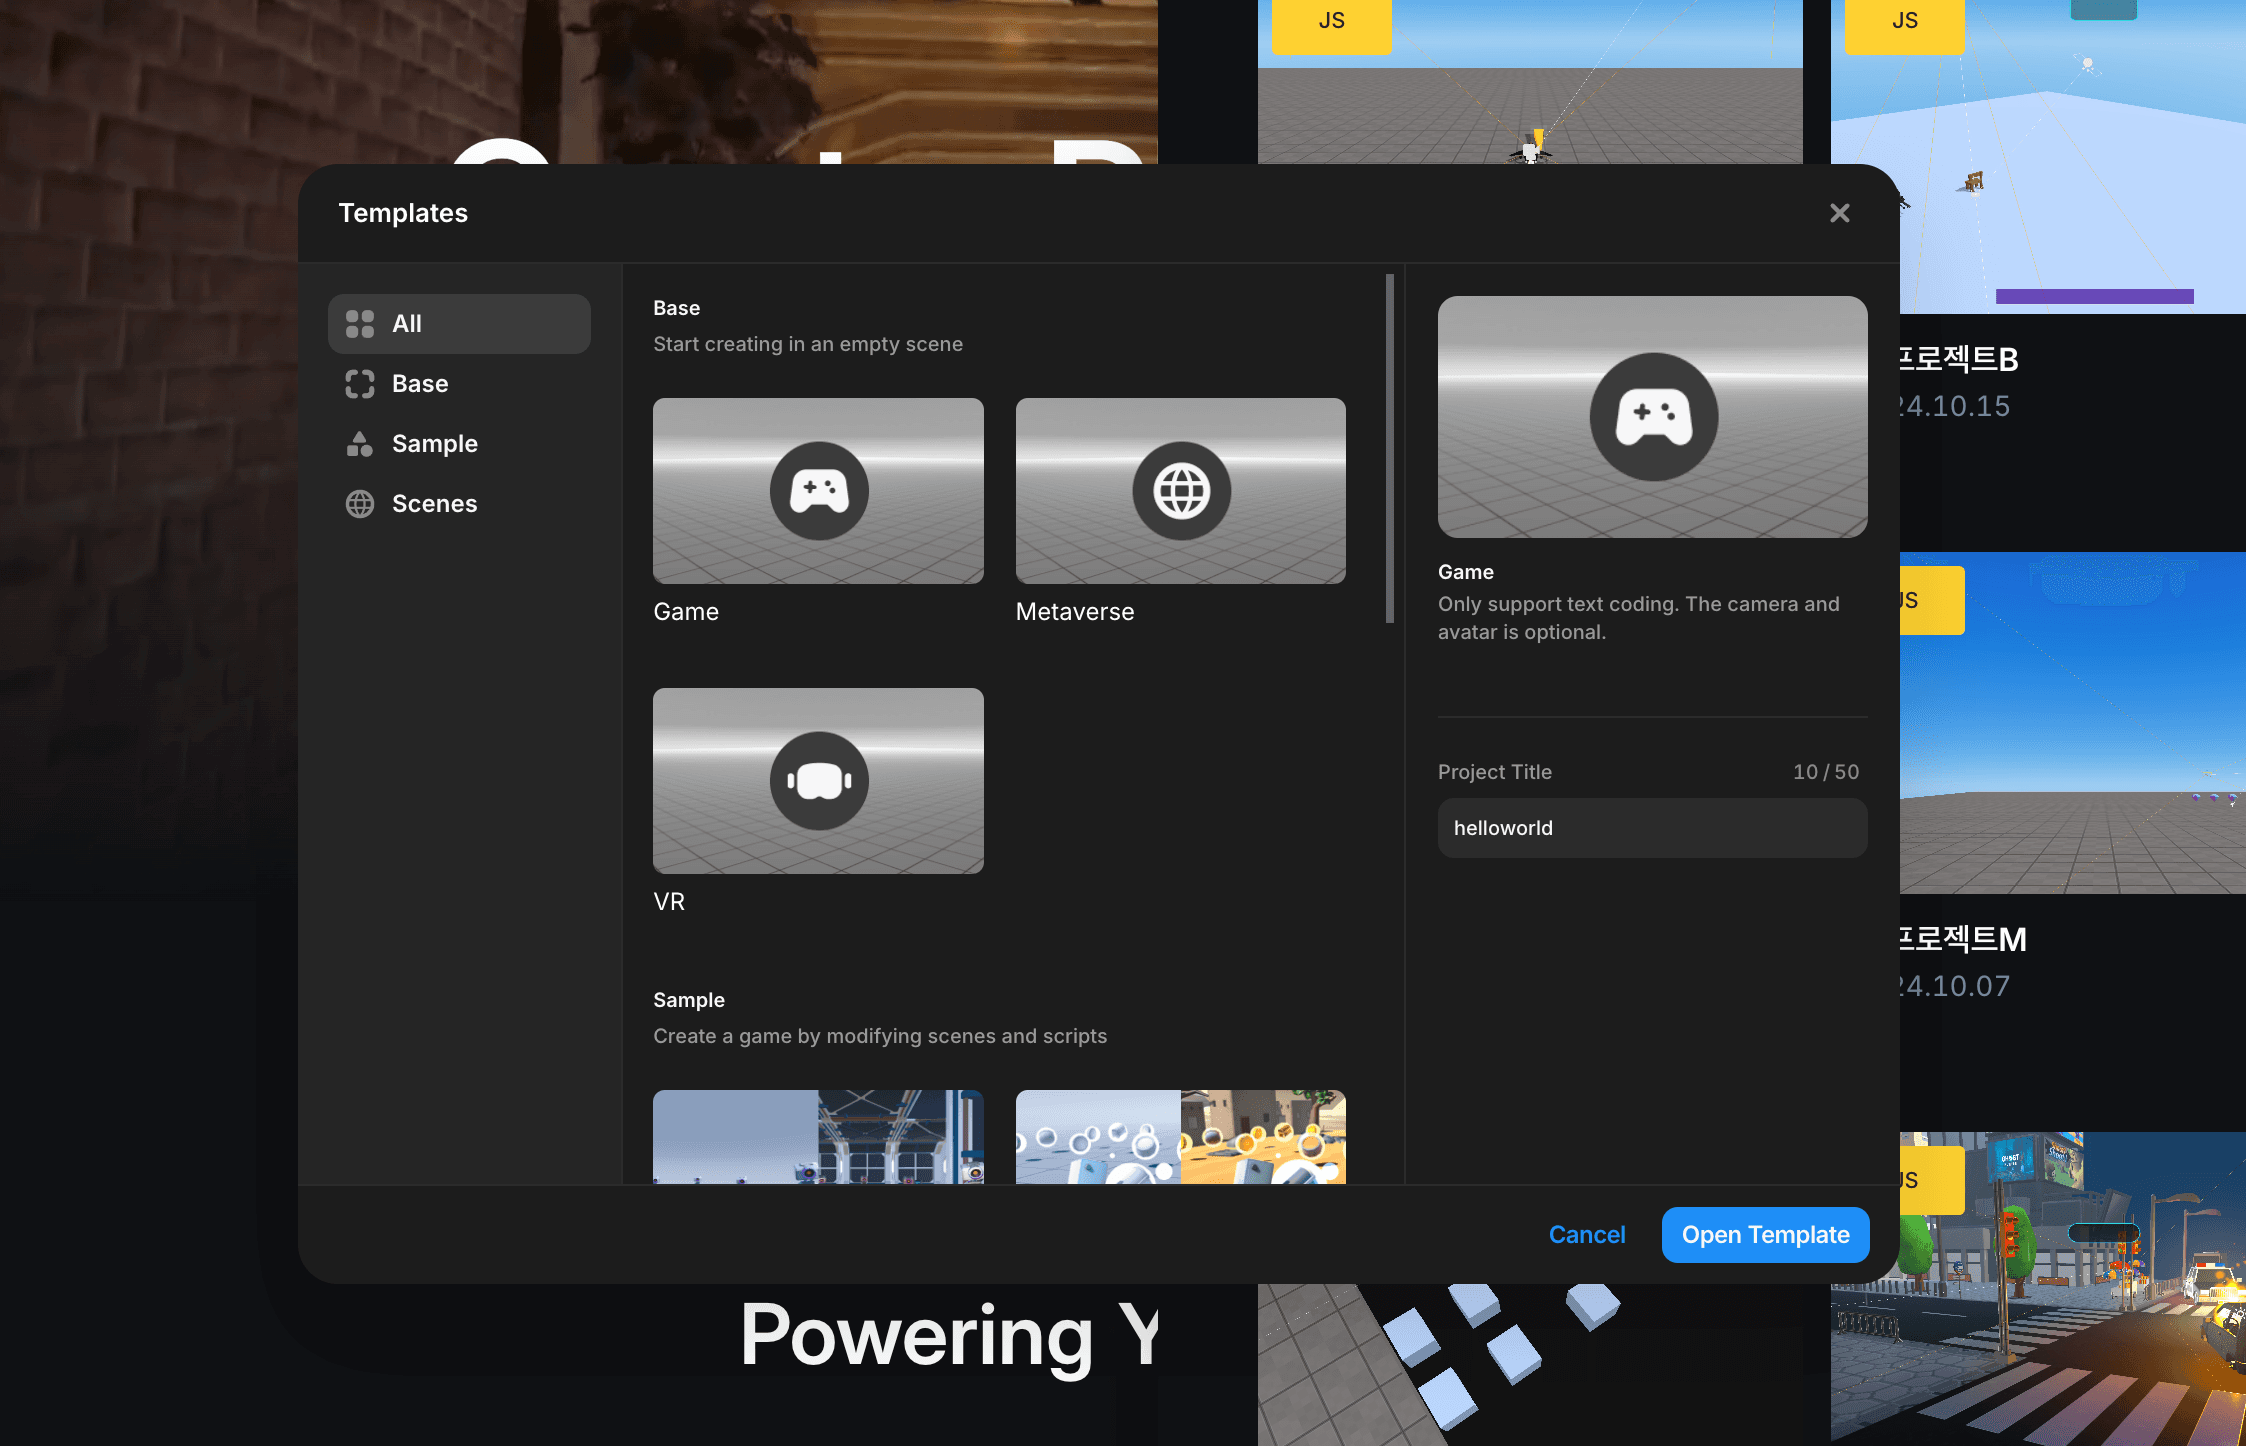Click the Base frame icon
This screenshot has width=2246, height=1446.
point(360,384)
